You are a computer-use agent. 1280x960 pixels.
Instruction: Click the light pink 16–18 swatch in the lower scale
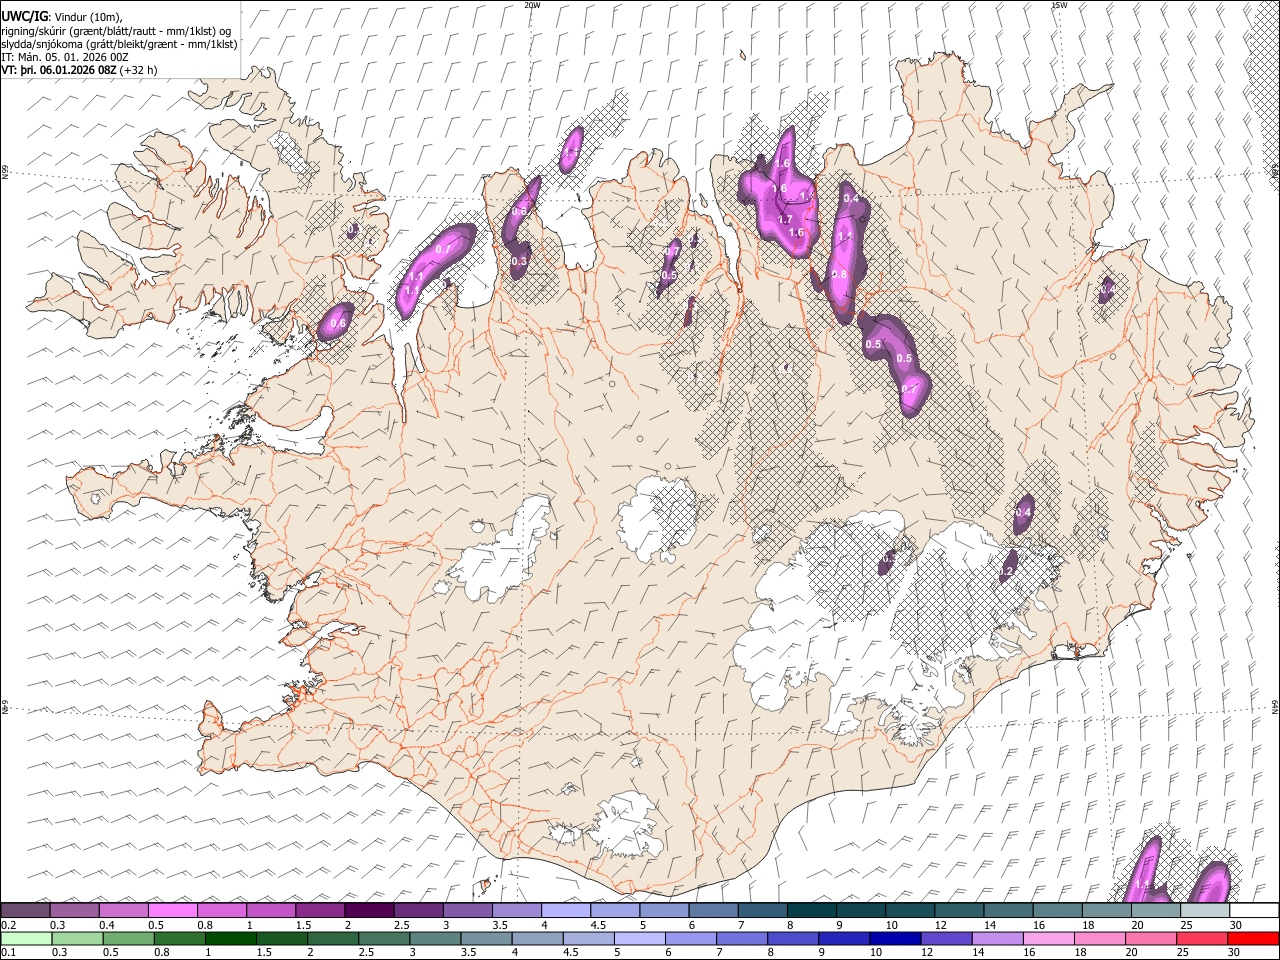(1048, 938)
